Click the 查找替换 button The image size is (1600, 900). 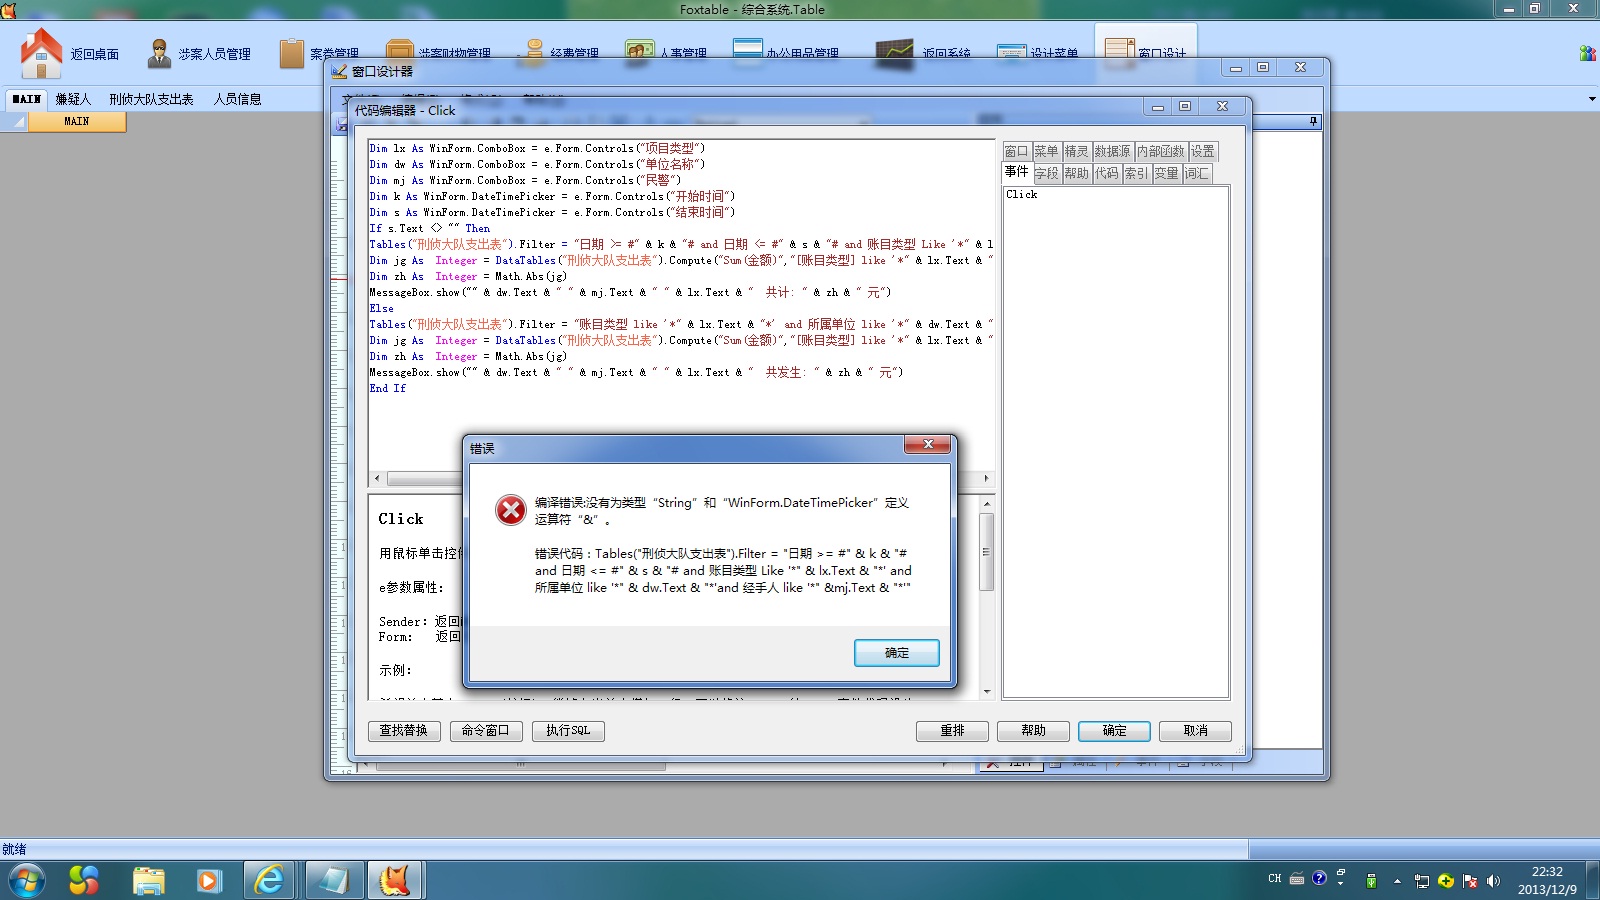[x=404, y=731]
